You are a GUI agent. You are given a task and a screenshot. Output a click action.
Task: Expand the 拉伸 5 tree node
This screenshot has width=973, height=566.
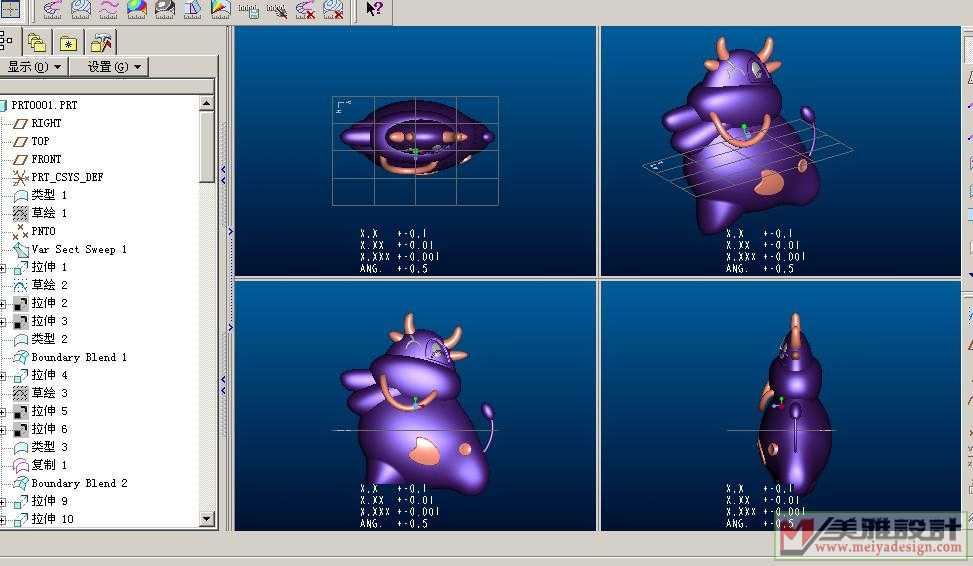pyautogui.click(x=3, y=412)
